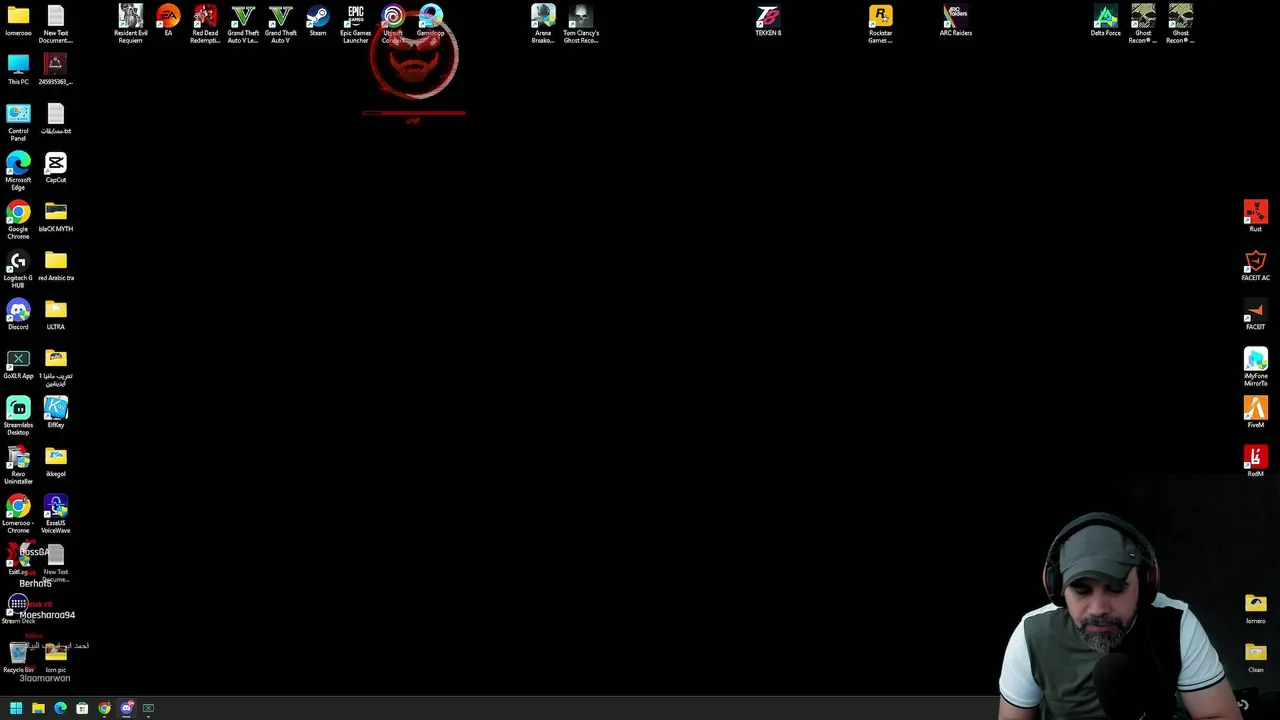The image size is (1280, 720).
Task: Open iMyFone MirrorTo shortcut
Action: point(1256,368)
